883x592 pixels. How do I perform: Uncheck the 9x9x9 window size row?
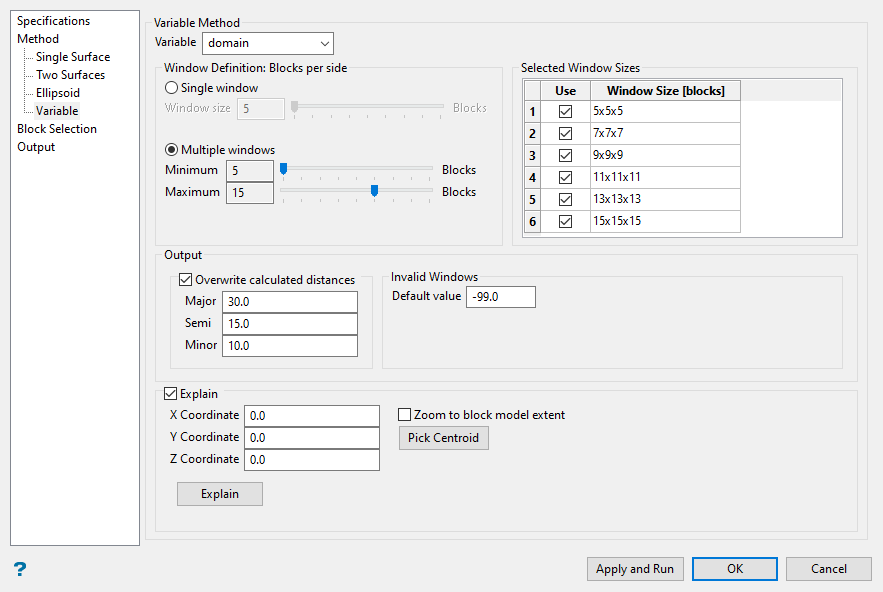pos(566,156)
